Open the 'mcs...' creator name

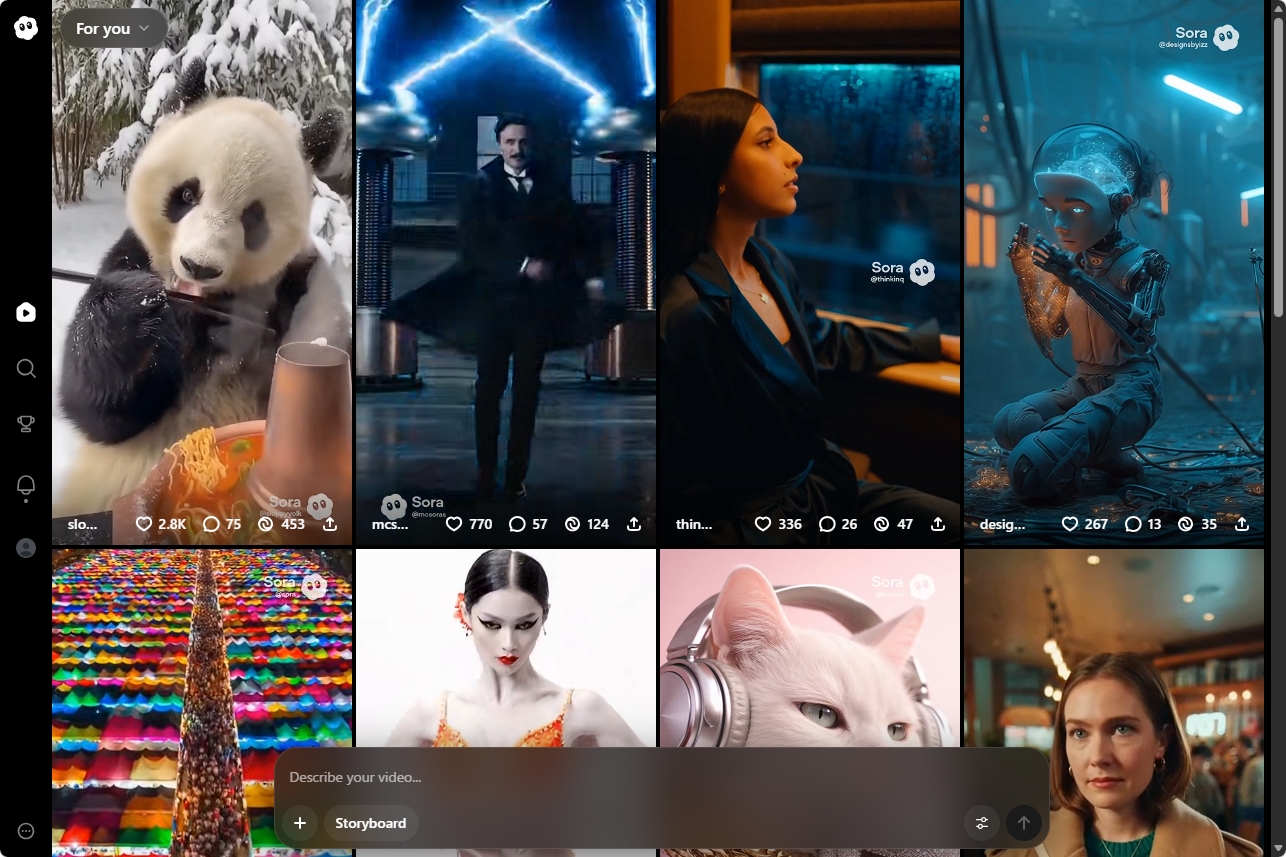[x=390, y=524]
